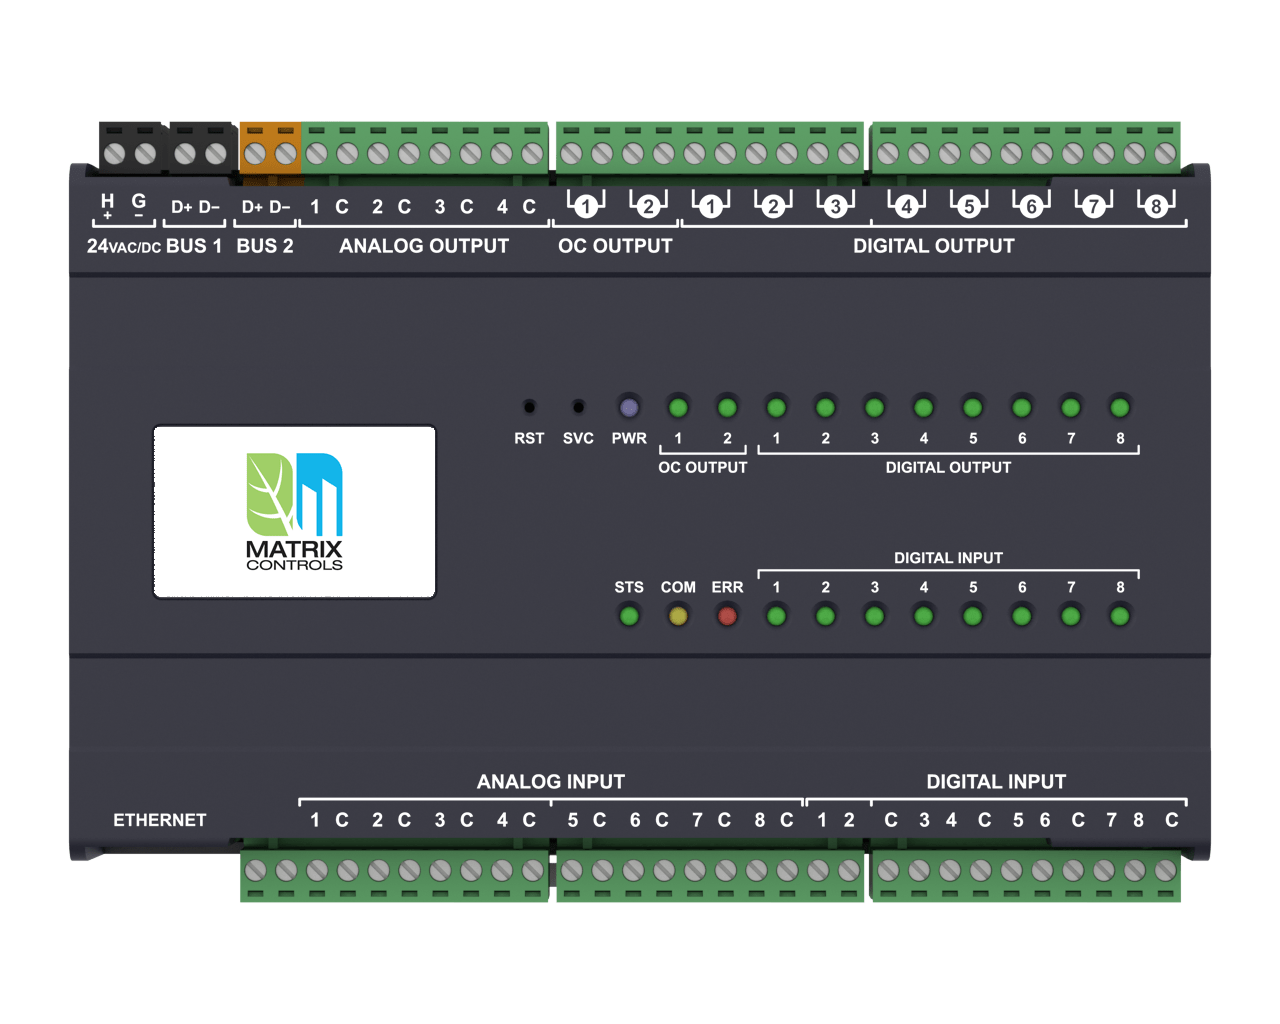Click the red ERR LED
Screen dimensions: 1280x1024
(727, 616)
